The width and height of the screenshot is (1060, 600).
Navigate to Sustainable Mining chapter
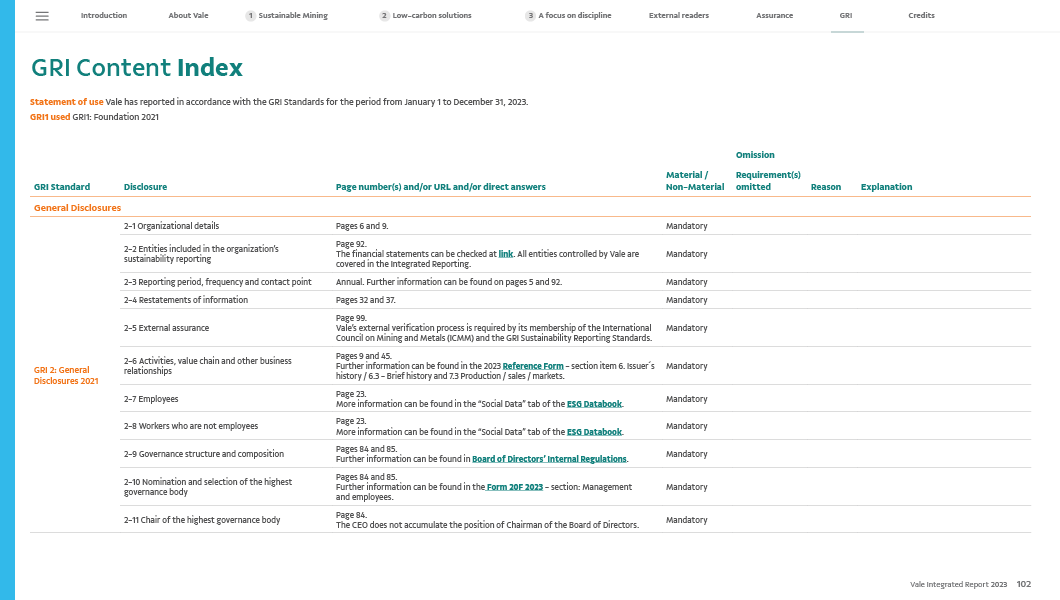(x=293, y=16)
